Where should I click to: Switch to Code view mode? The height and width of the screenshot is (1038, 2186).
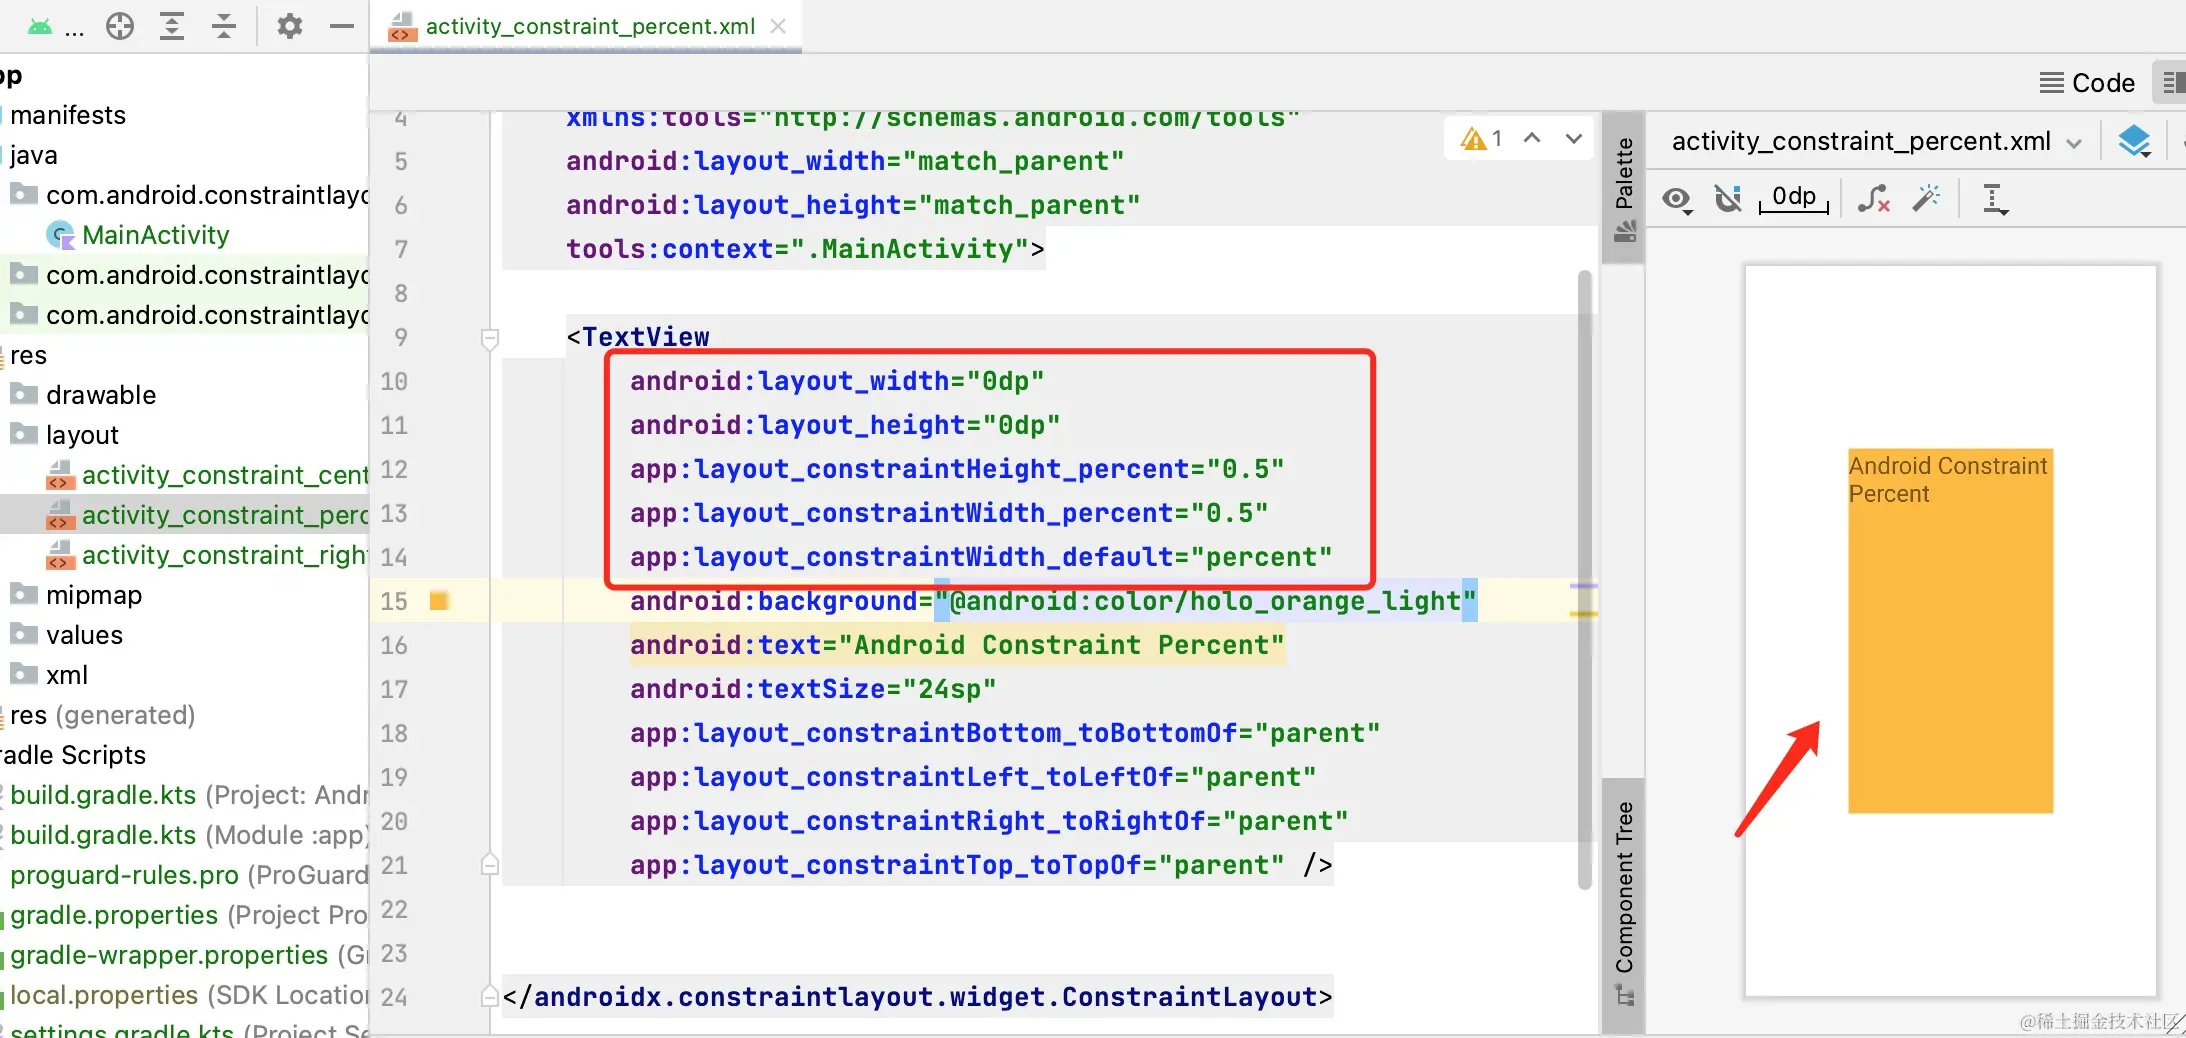click(x=2088, y=83)
